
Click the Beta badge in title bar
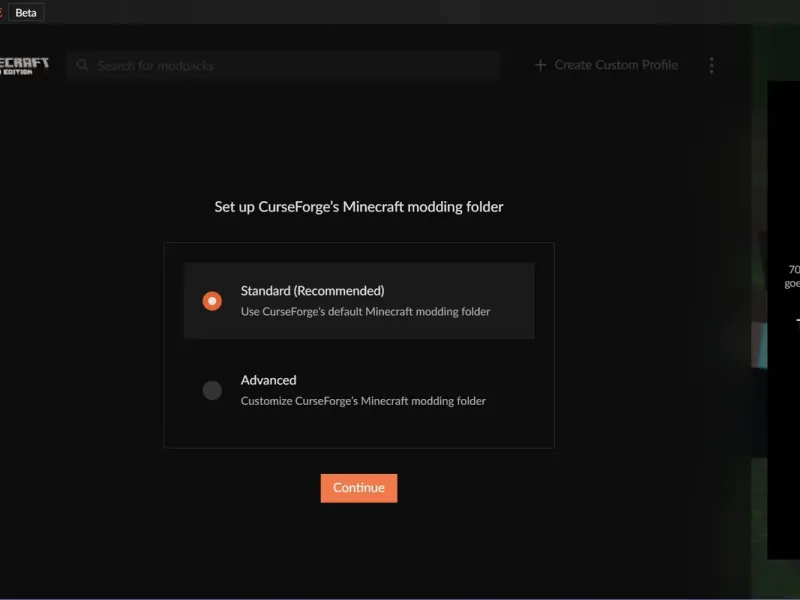pyautogui.click(x=26, y=12)
